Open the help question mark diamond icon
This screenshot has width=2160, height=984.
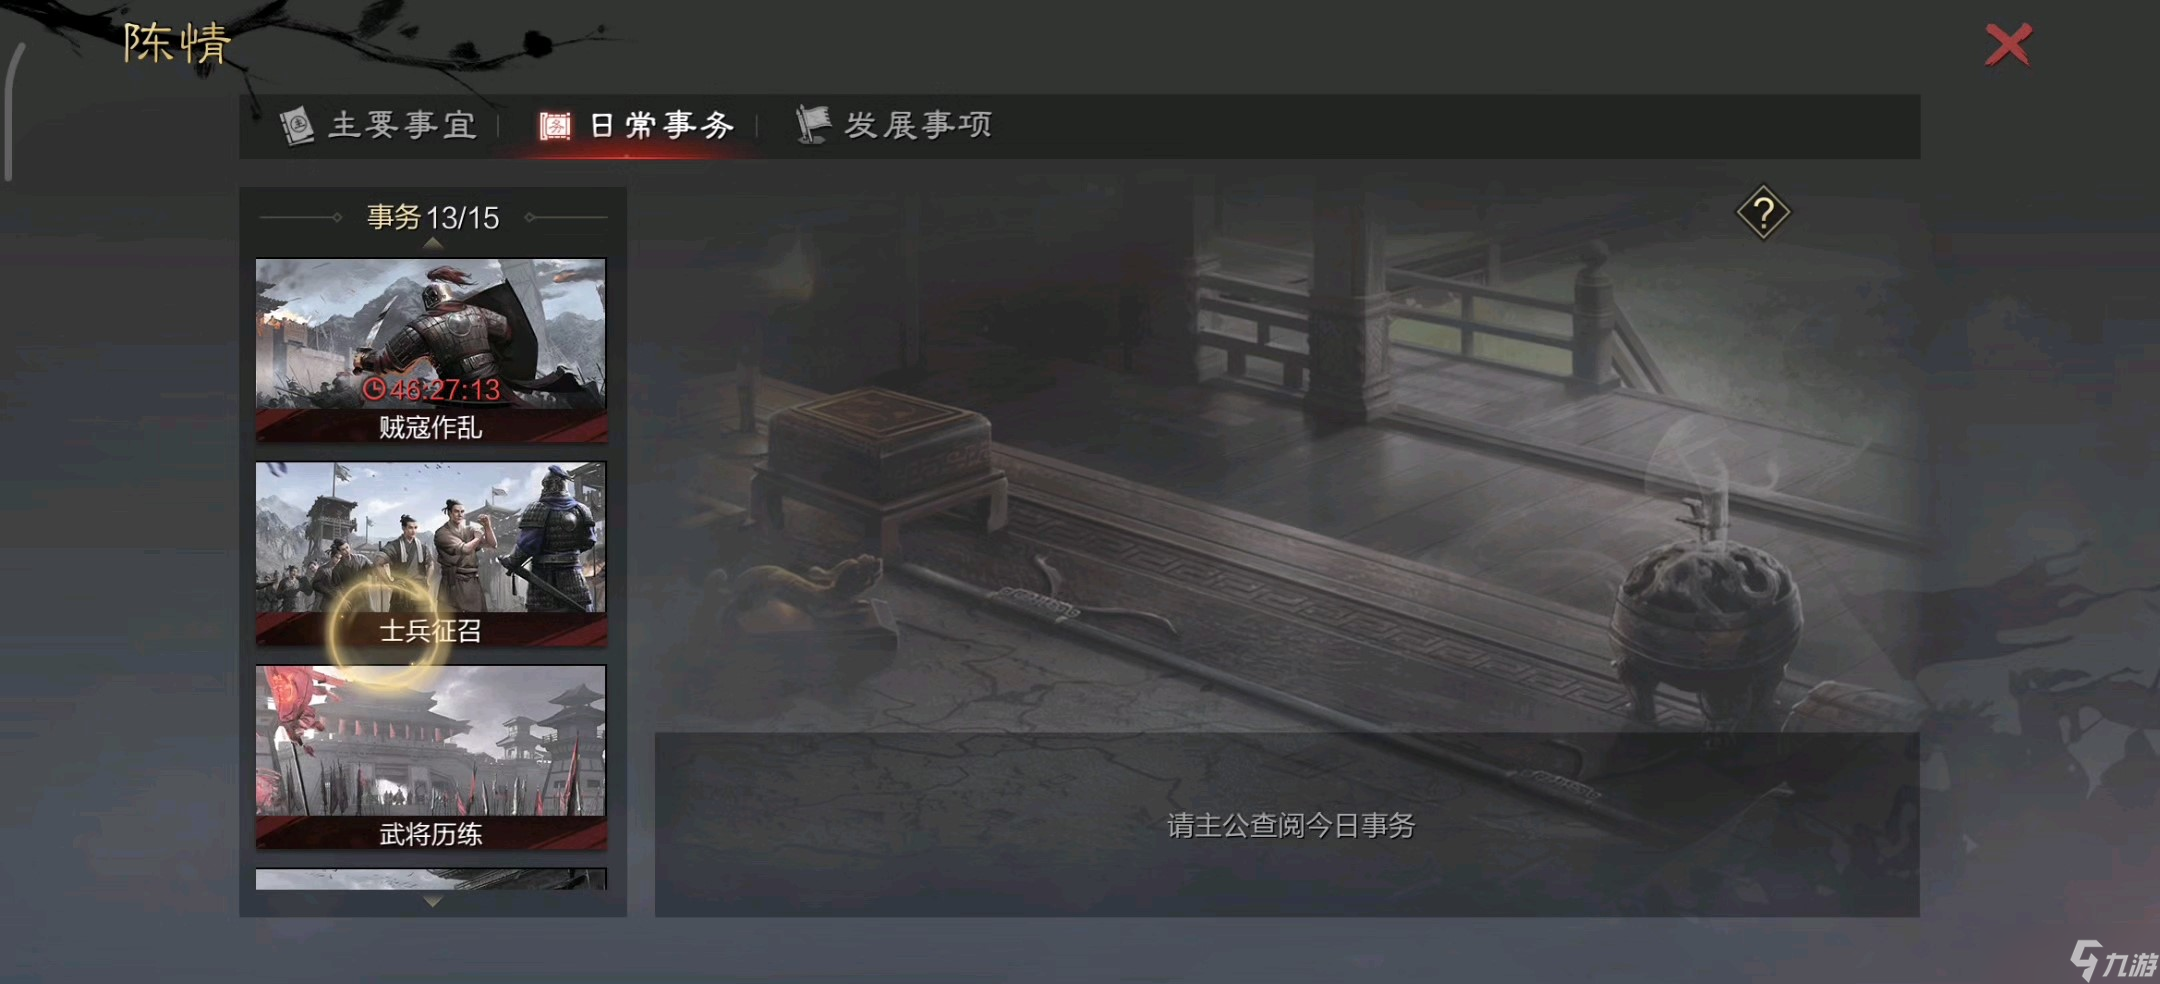point(1763,212)
